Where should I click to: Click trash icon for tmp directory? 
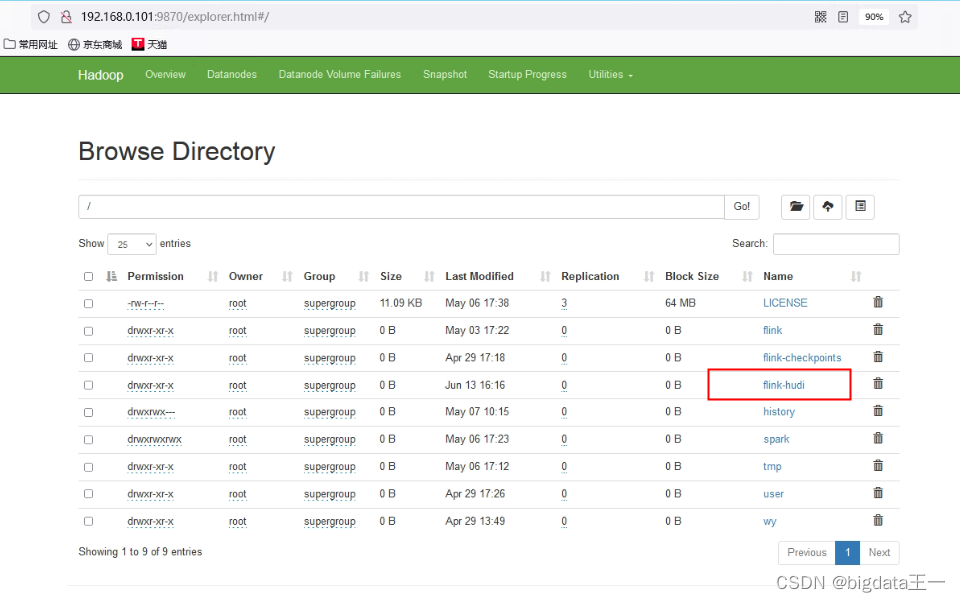(878, 465)
